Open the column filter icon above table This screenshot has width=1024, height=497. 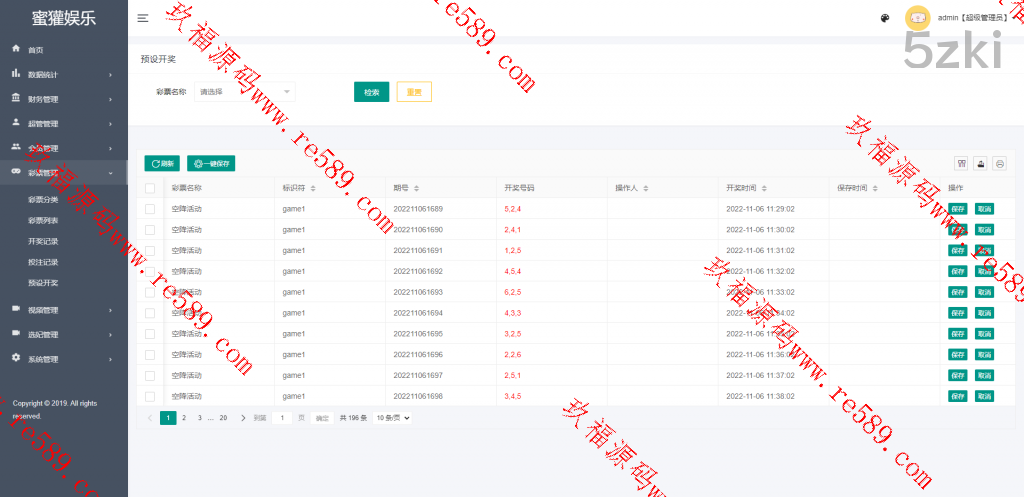pyautogui.click(x=961, y=163)
